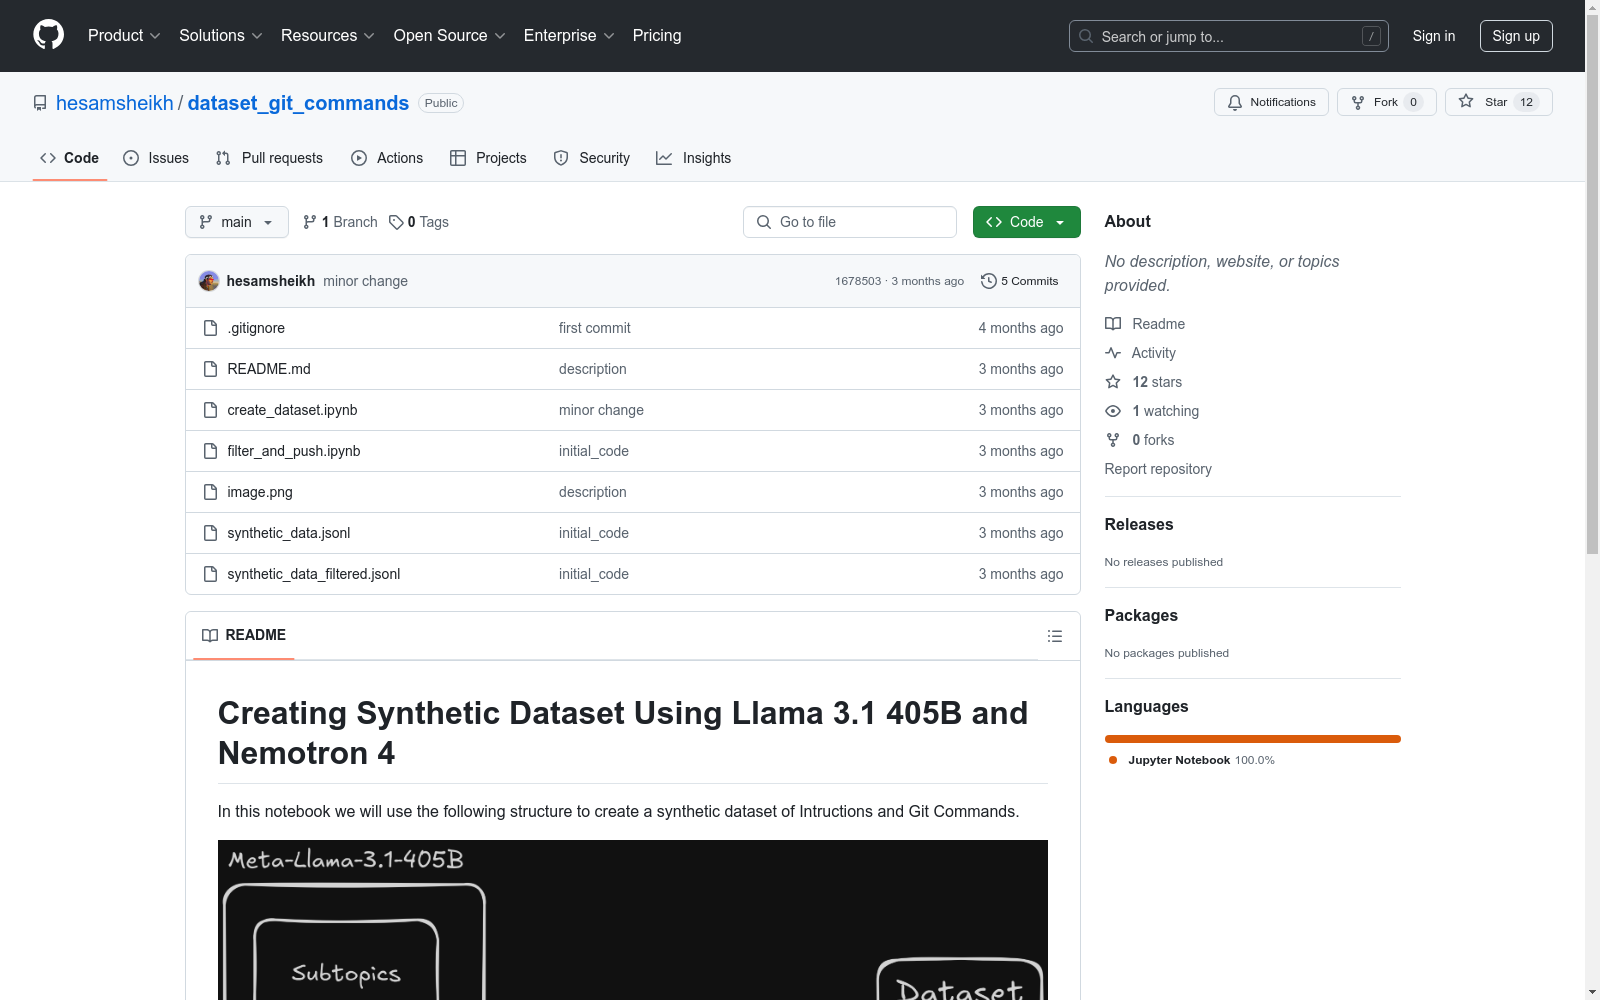Click the star icon beside 12 stars

point(1113,382)
